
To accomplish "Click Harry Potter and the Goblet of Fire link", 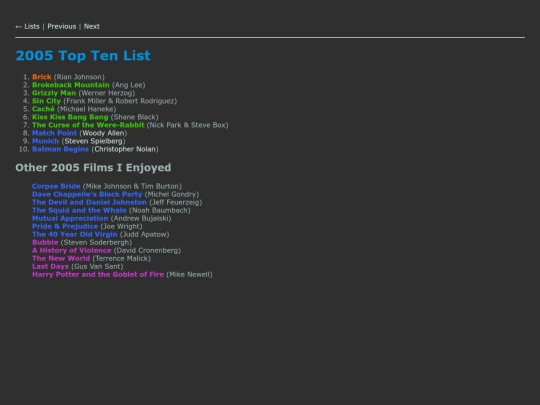I will pos(98,274).
